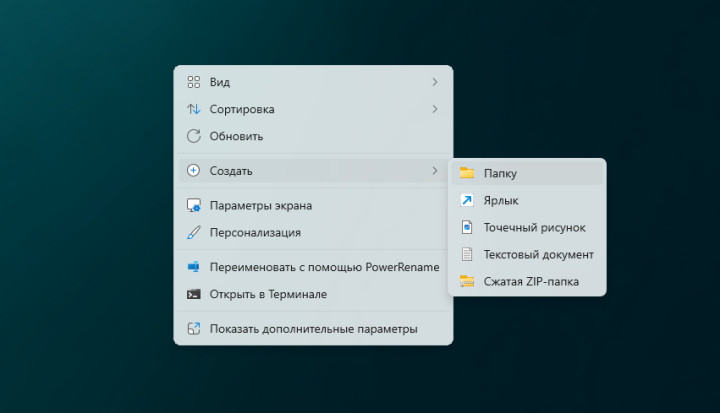
Task: Click the sort arrows icon beside Сортировка
Action: 194,109
